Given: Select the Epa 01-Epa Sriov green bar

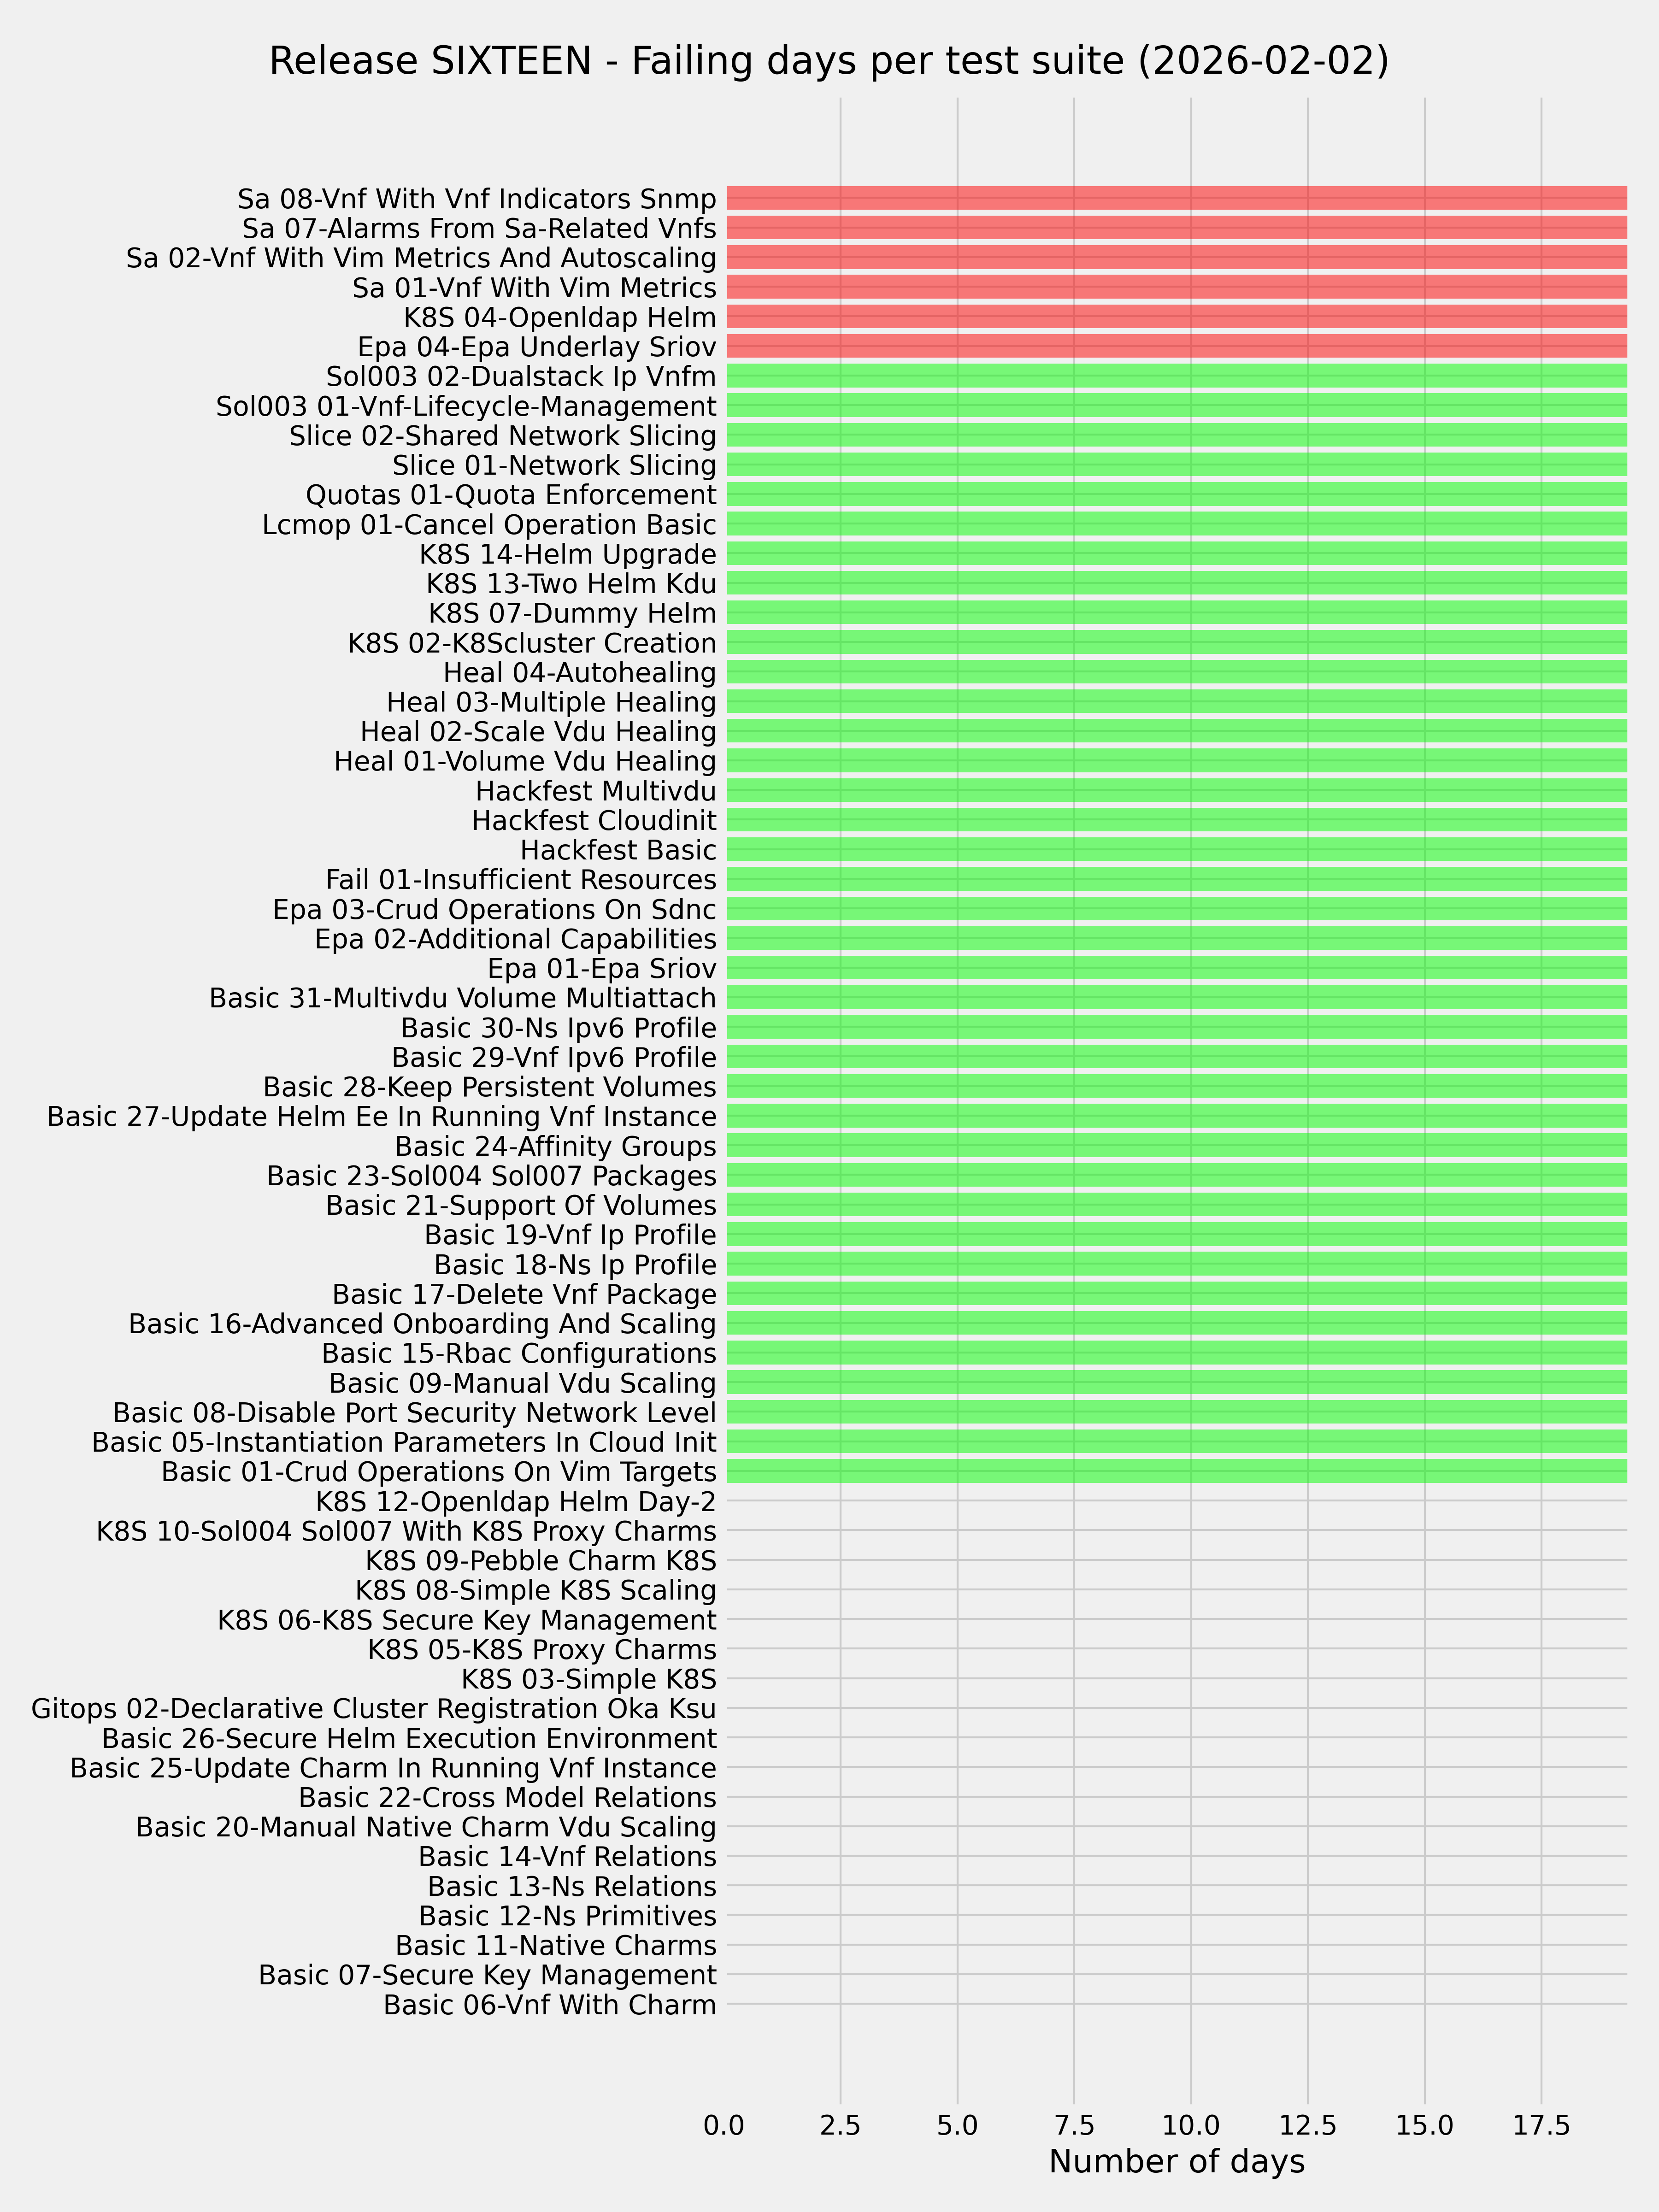Looking at the screenshot, I should (x=1176, y=968).
